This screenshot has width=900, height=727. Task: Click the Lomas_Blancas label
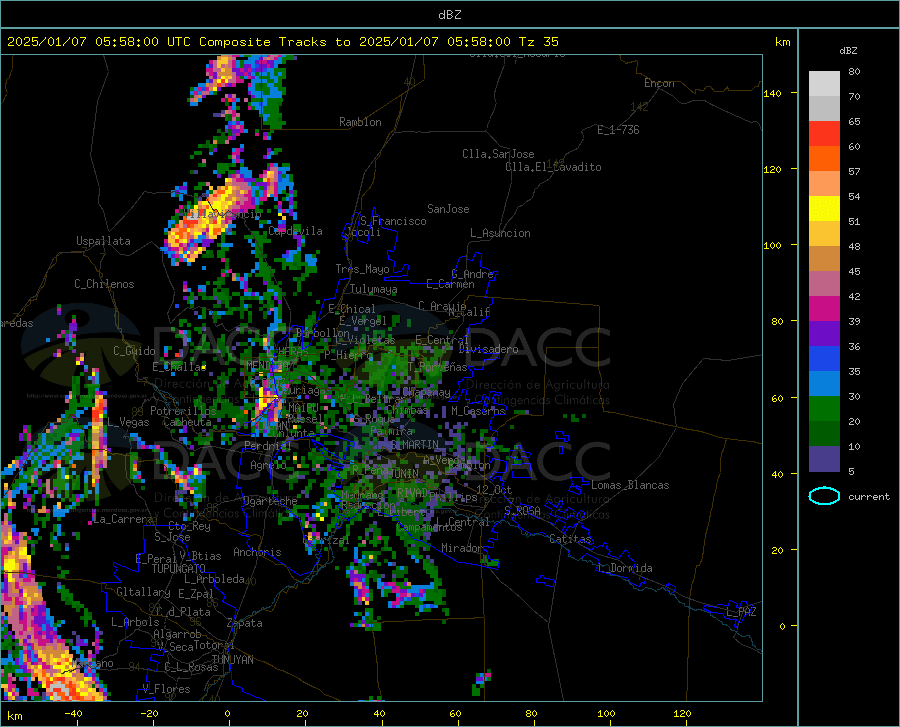630,485
